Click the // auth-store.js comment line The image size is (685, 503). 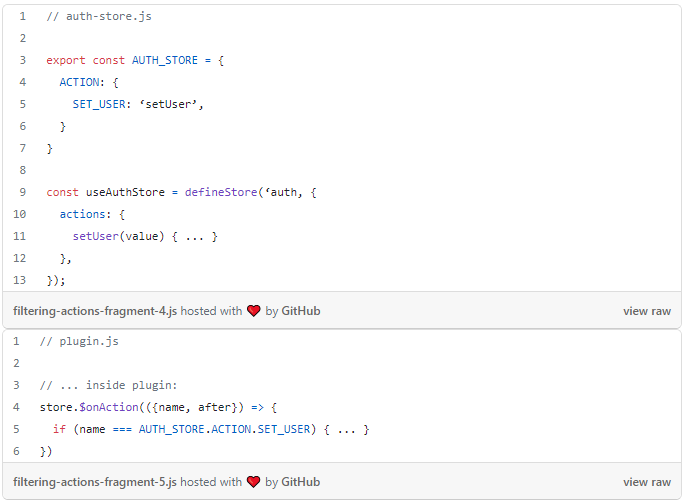pyautogui.click(x=99, y=17)
